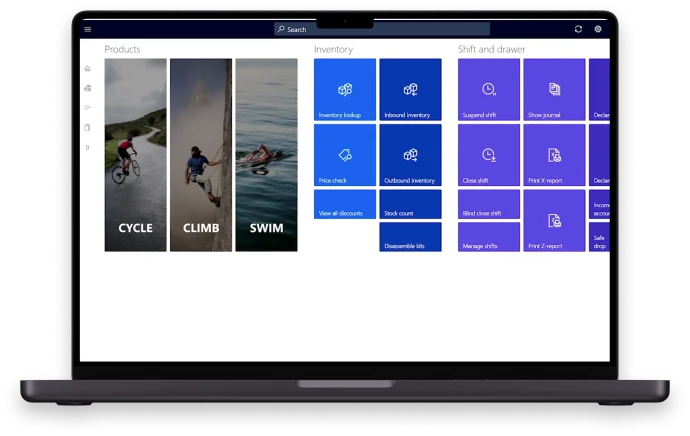
Task: Open the CYCLE product category
Action: pyautogui.click(x=136, y=155)
